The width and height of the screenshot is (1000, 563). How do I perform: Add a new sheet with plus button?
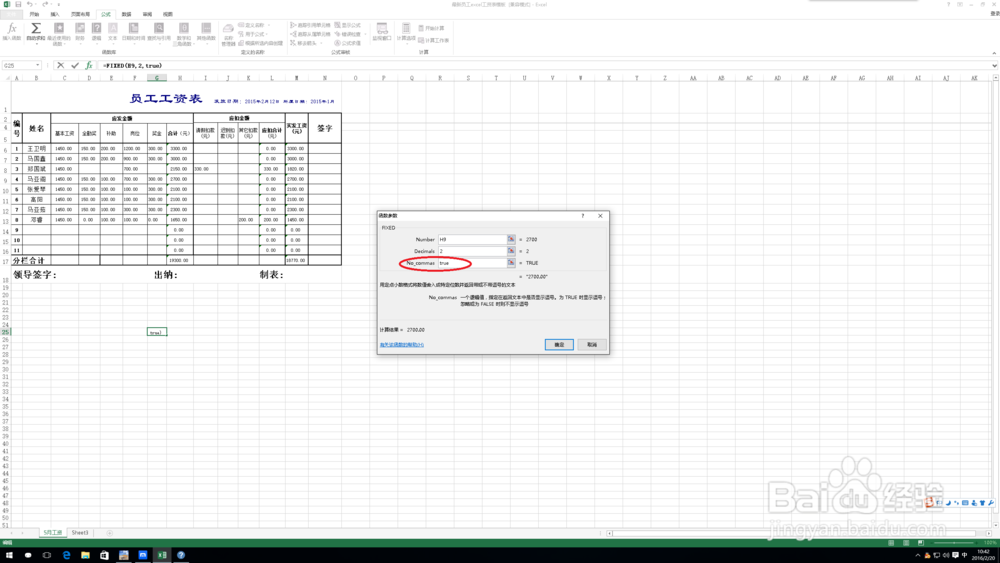click(x=109, y=532)
